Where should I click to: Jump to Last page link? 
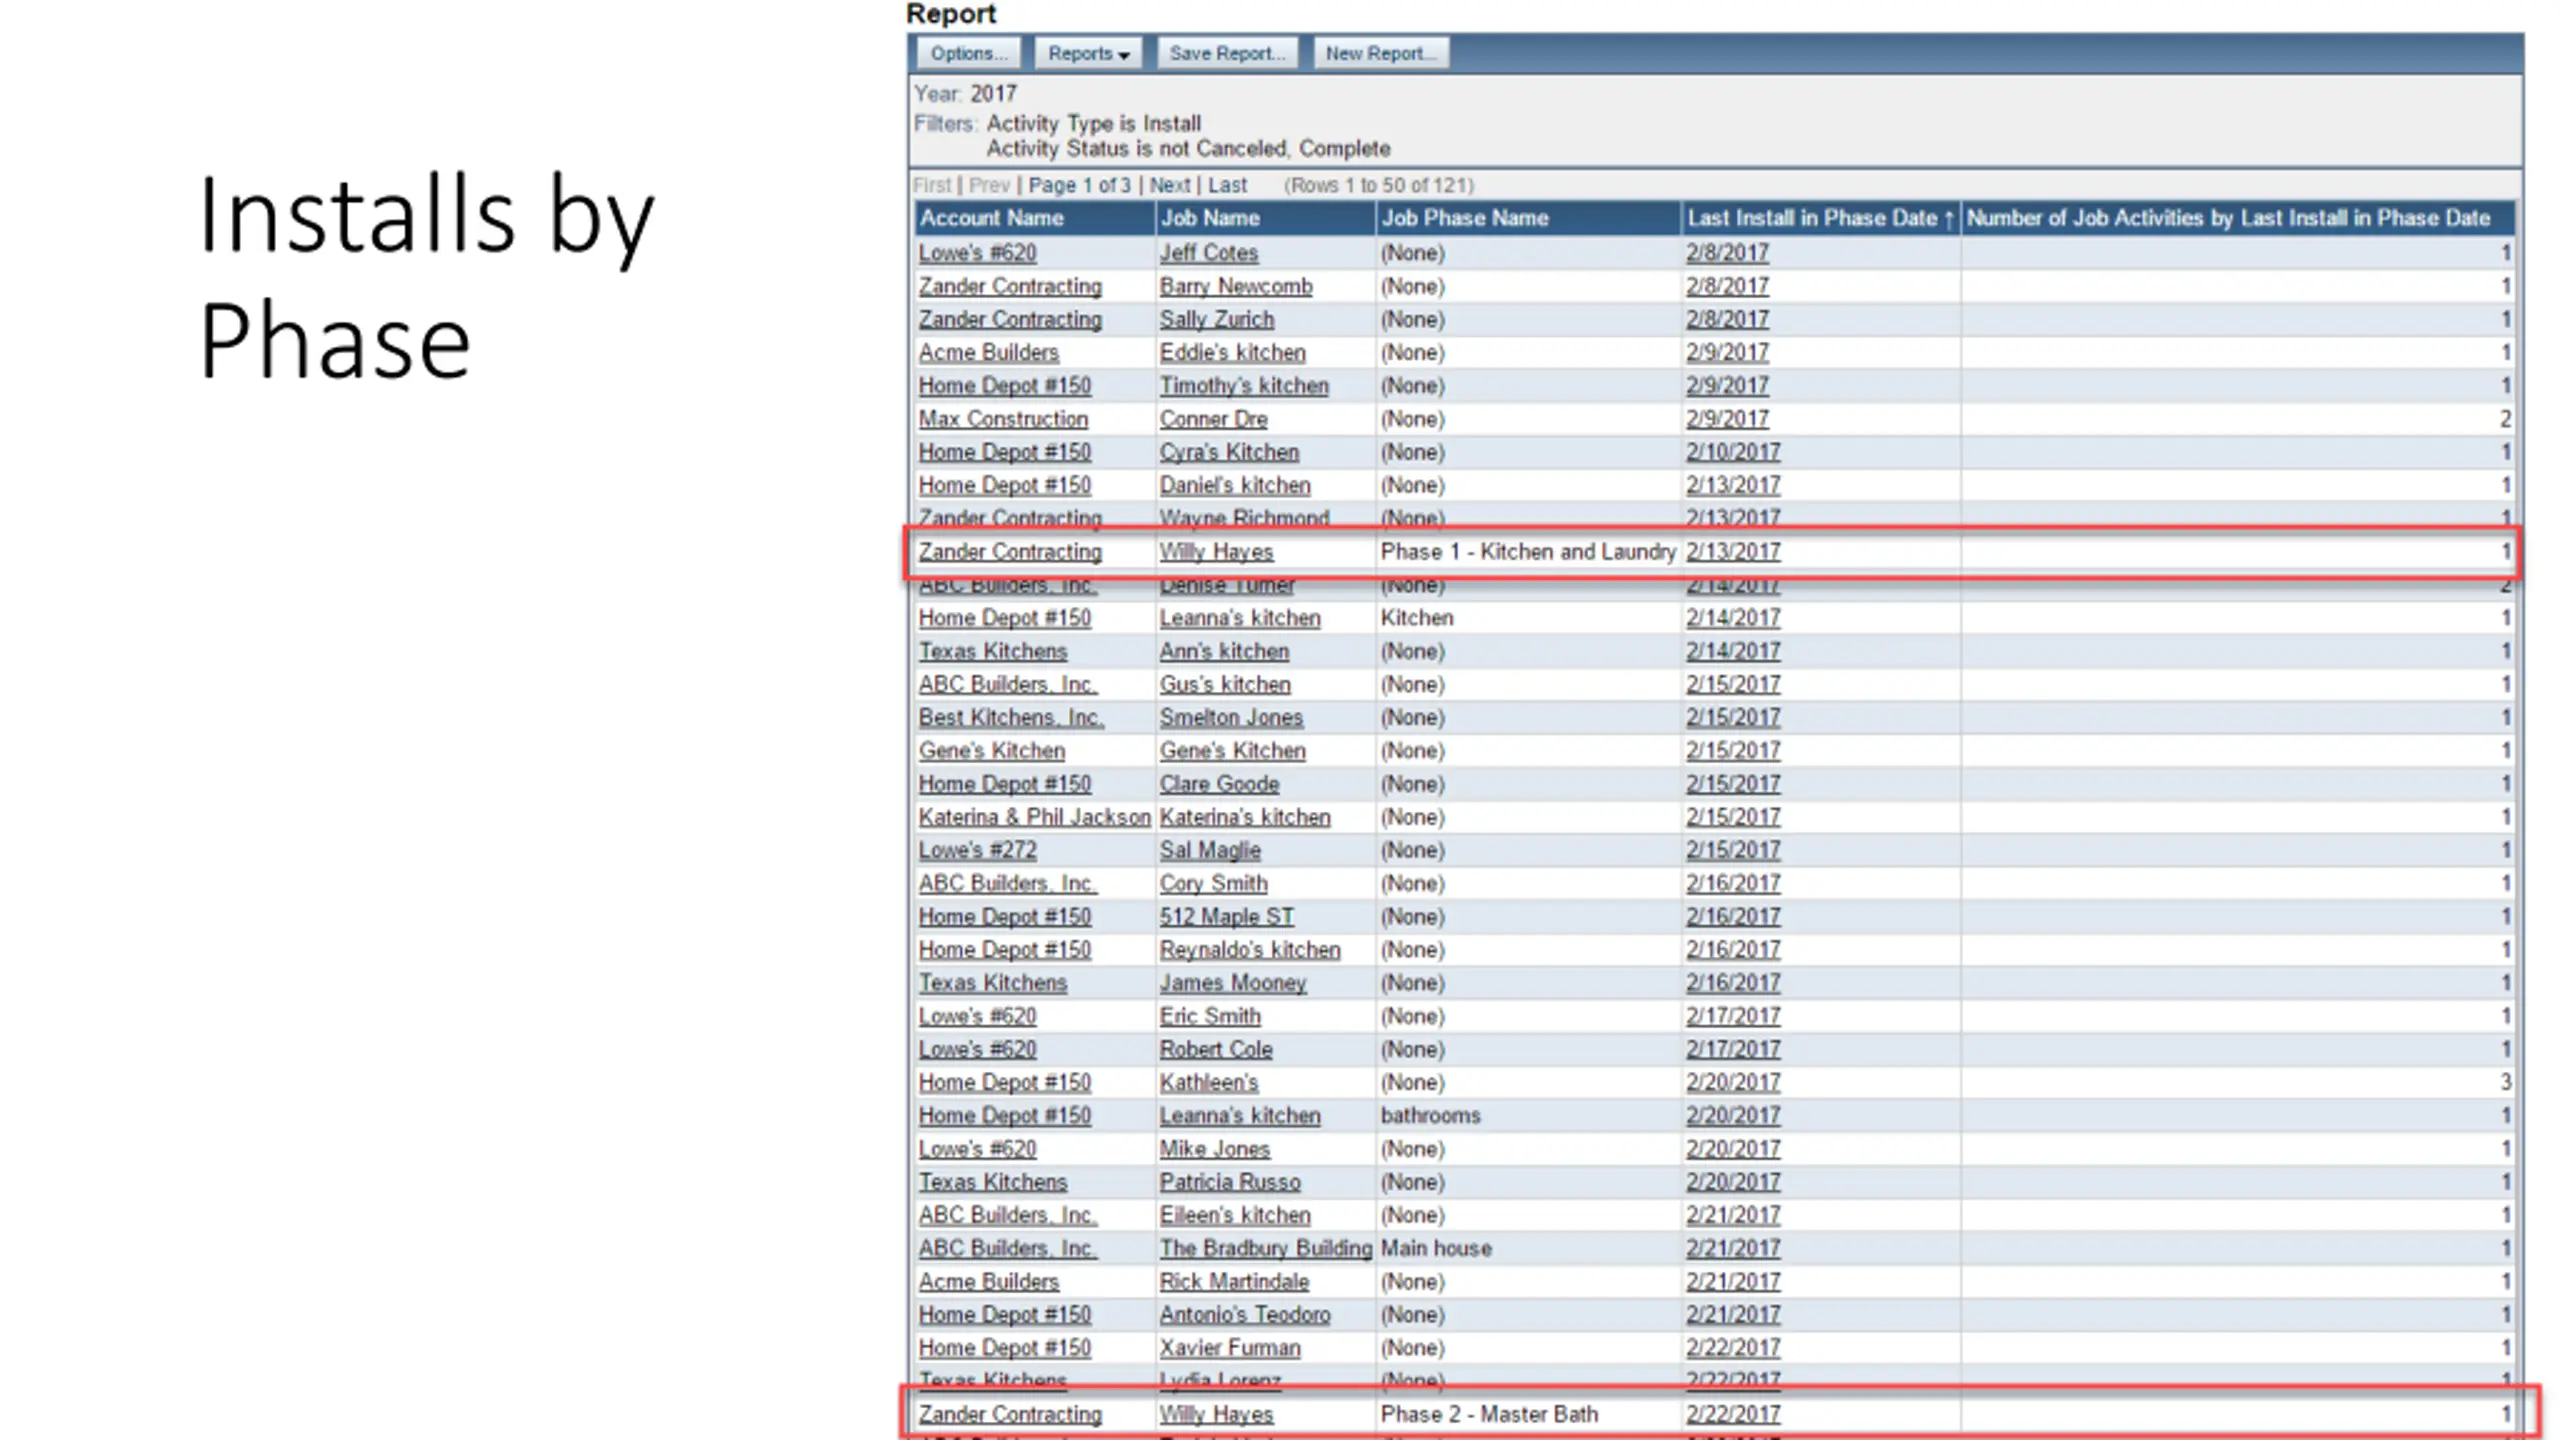(x=1227, y=185)
